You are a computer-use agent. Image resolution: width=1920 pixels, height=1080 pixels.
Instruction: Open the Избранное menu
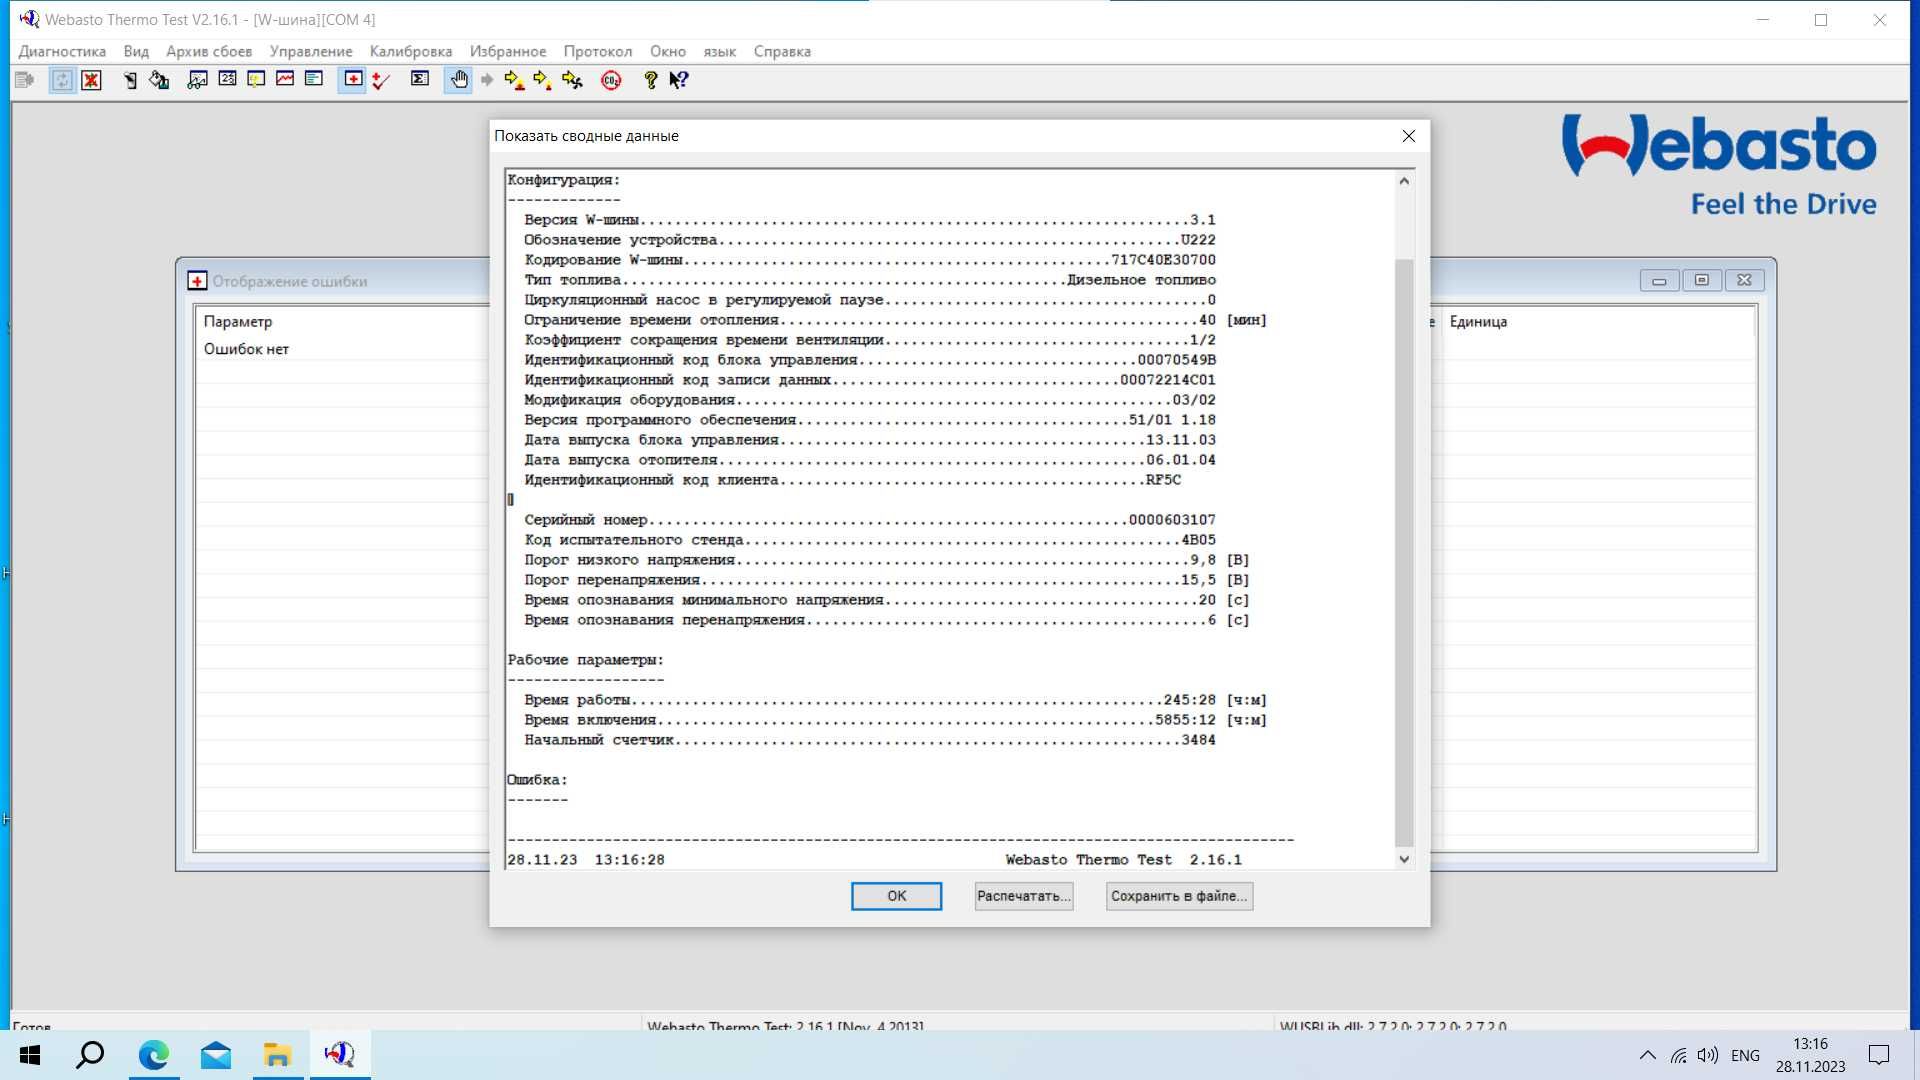coord(508,51)
